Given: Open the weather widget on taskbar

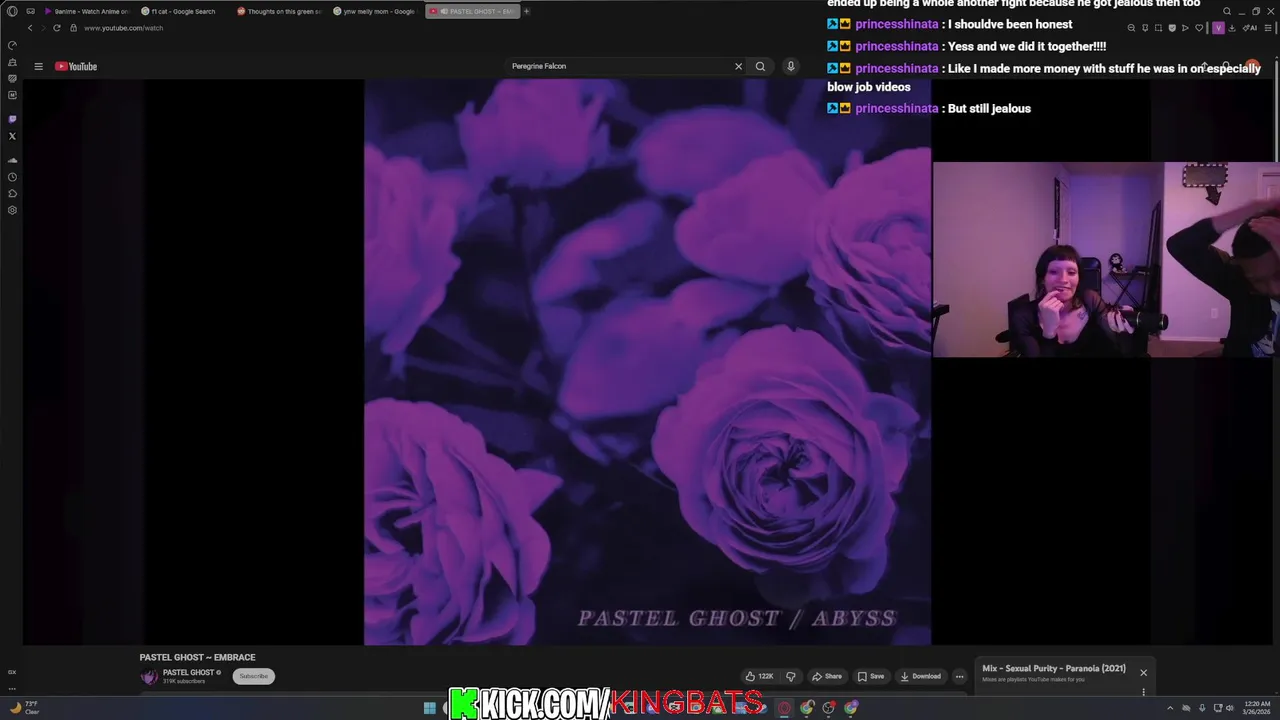Looking at the screenshot, I should [x=24, y=708].
